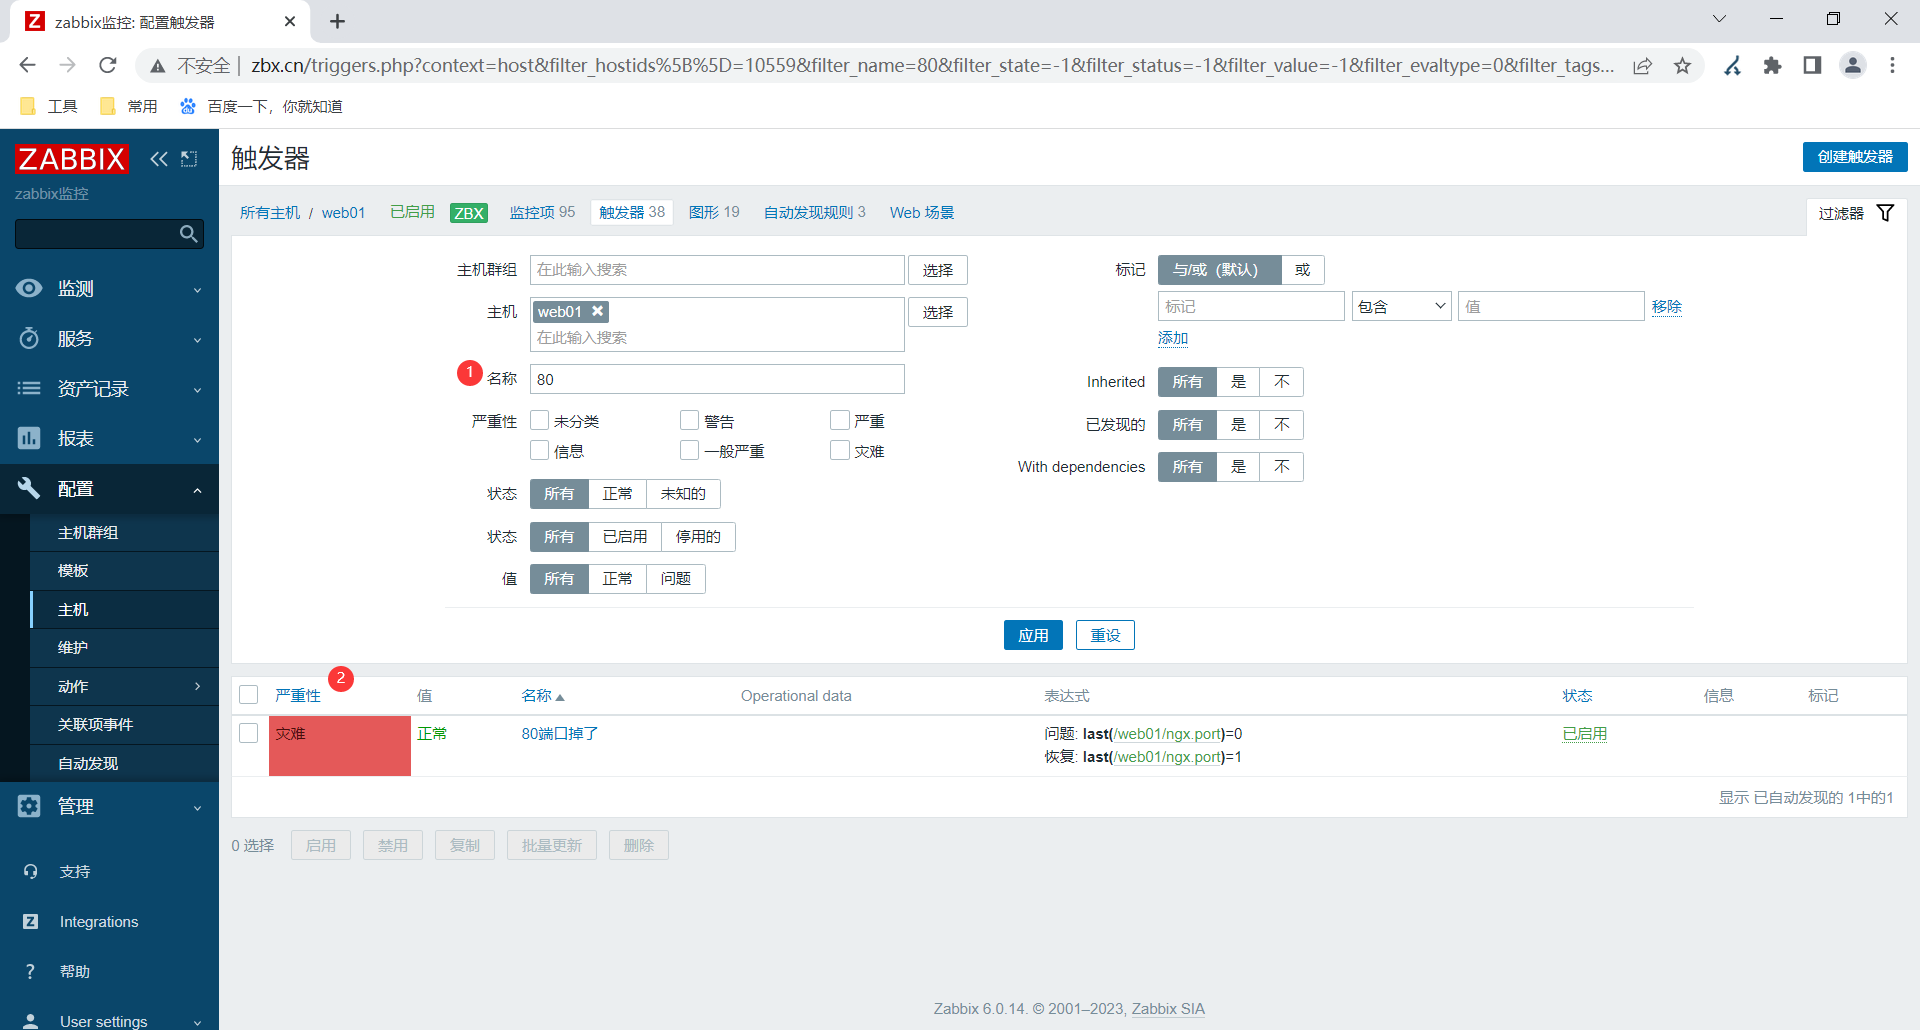This screenshot has width=1920, height=1030.
Task: Click the green ZBX availability badge
Action: 469,212
